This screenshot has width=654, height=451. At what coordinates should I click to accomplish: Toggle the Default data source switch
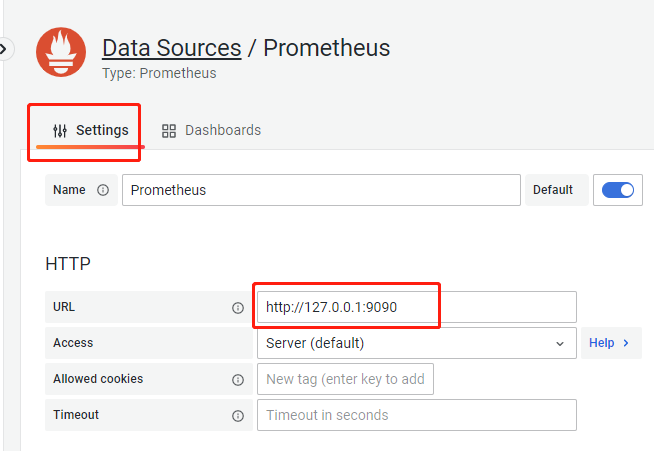pos(618,190)
